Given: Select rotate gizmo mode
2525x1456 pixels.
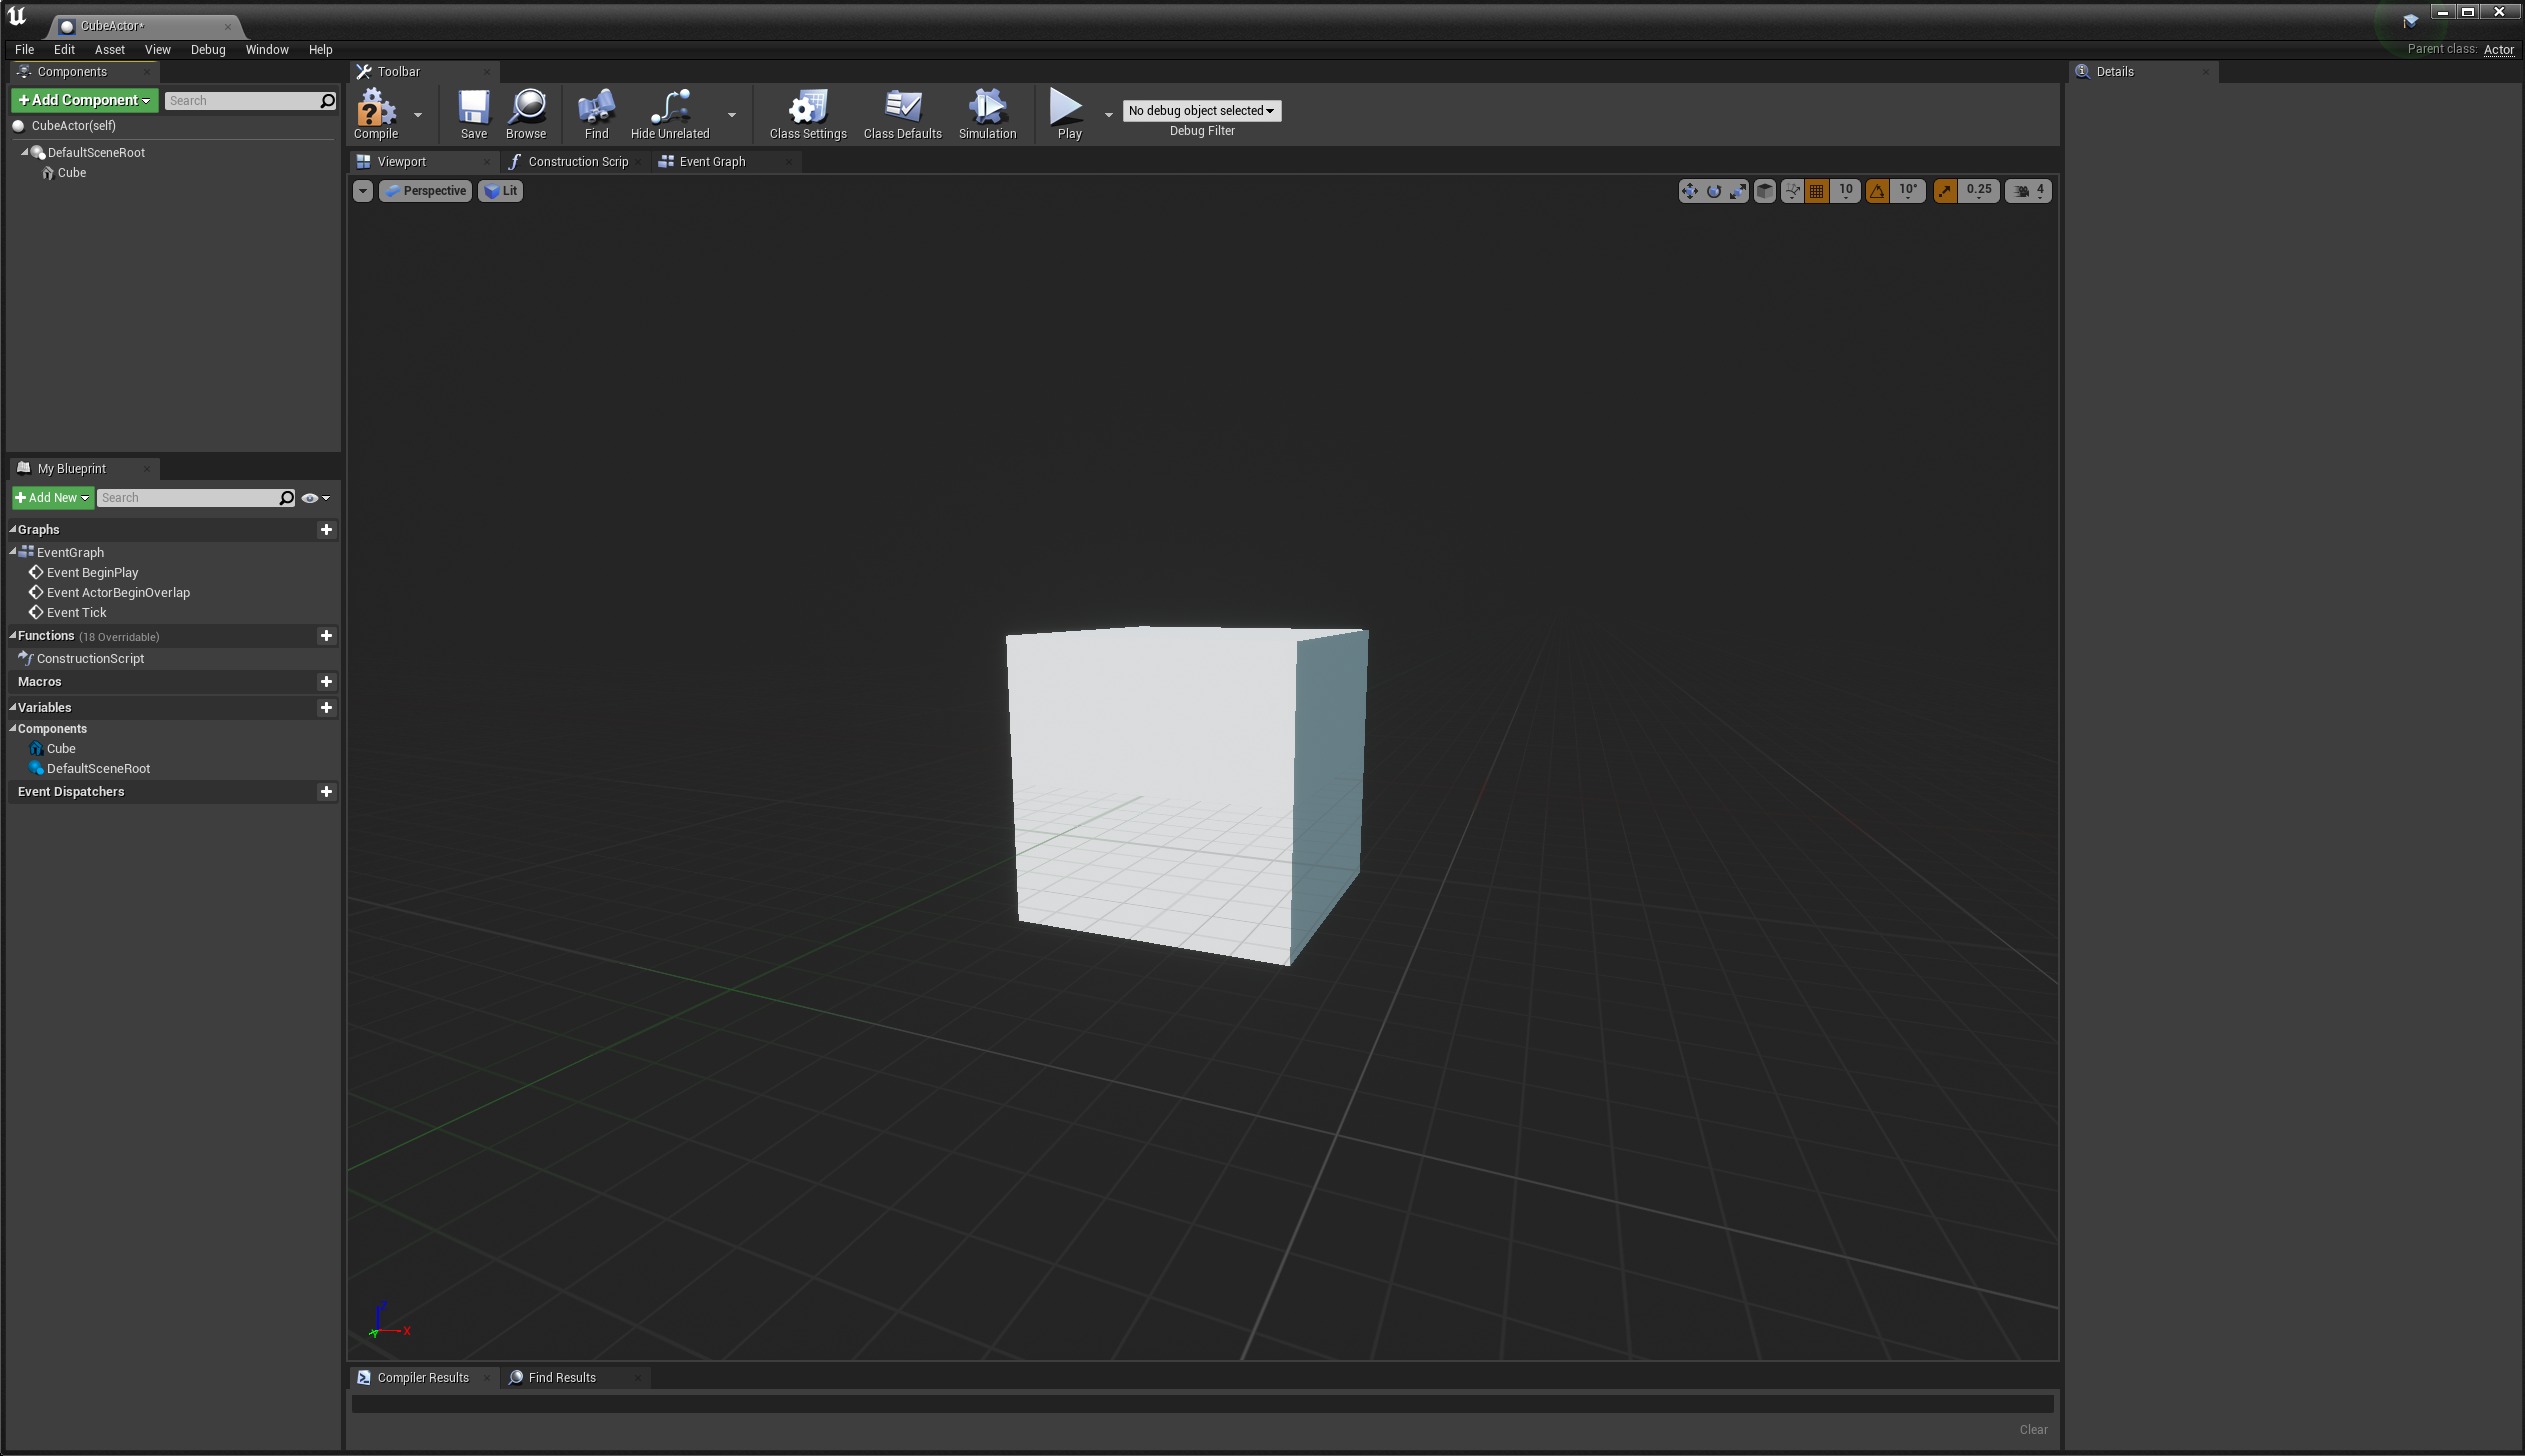Looking at the screenshot, I should coord(1714,191).
